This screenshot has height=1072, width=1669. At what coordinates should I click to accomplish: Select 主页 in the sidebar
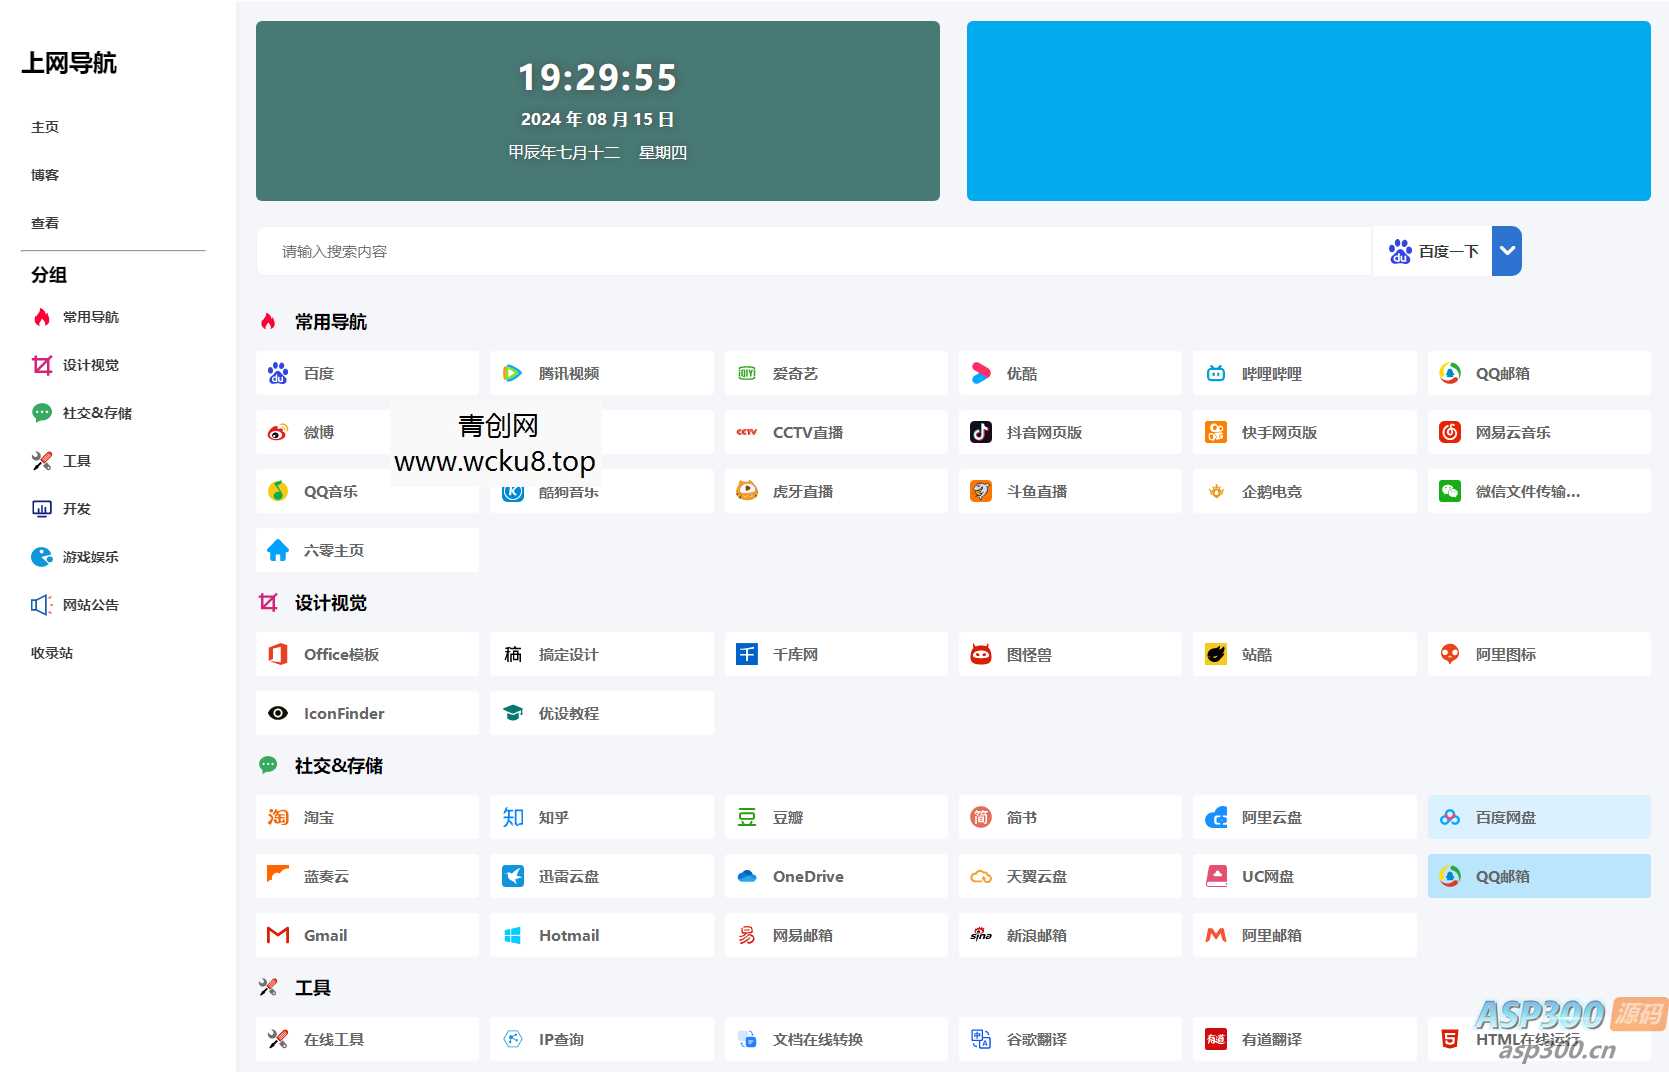tap(46, 127)
